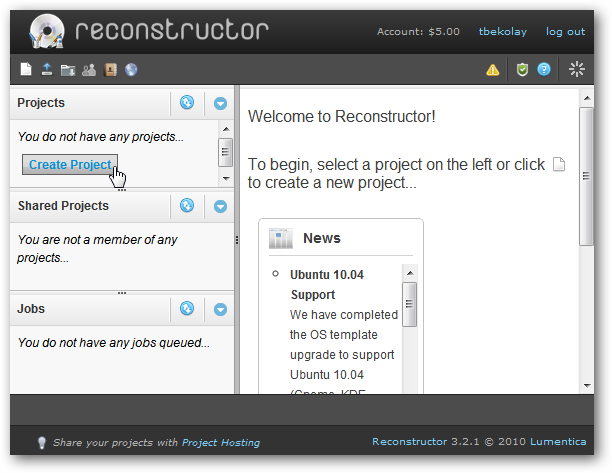Image resolution: width=612 pixels, height=473 pixels.
Task: Click the users group icon in toolbar
Action: [x=89, y=70]
